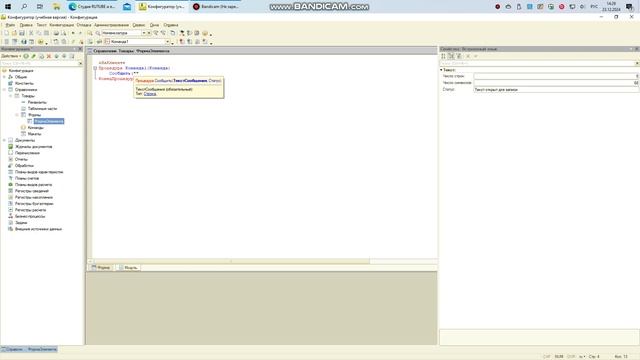Click the configuration tree search field
640x360 pixels.
point(39,63)
